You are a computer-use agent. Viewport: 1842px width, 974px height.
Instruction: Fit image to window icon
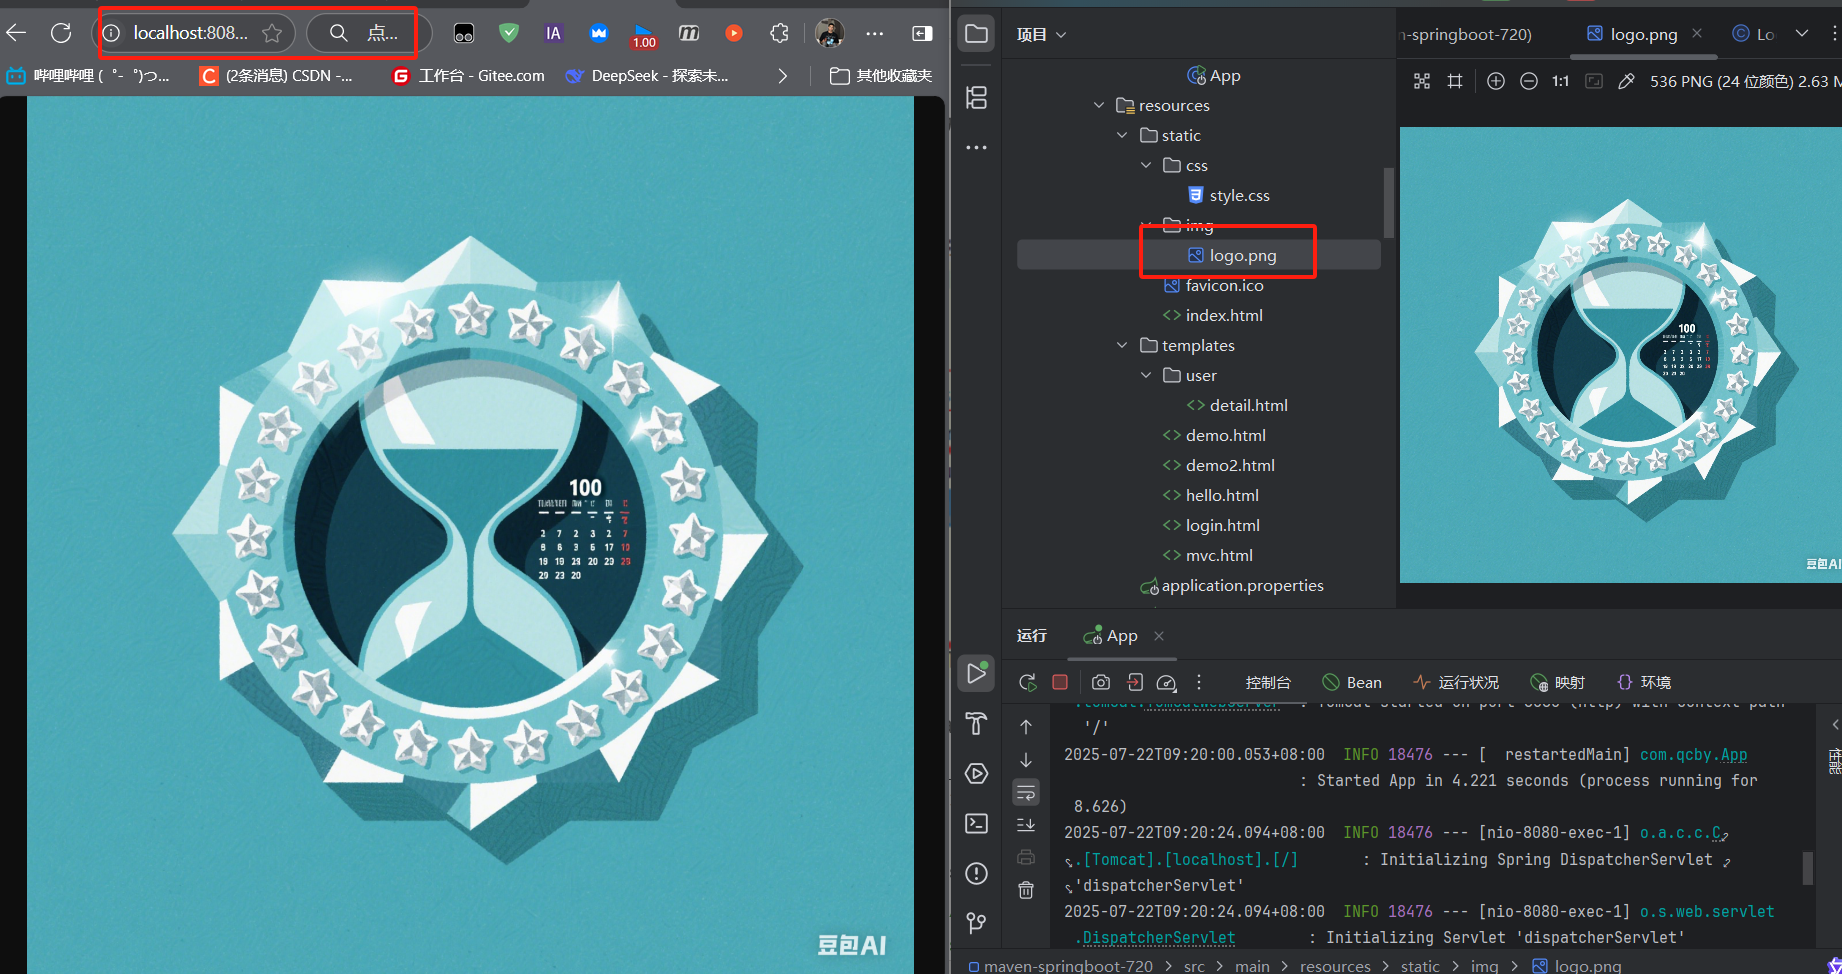tap(1594, 81)
